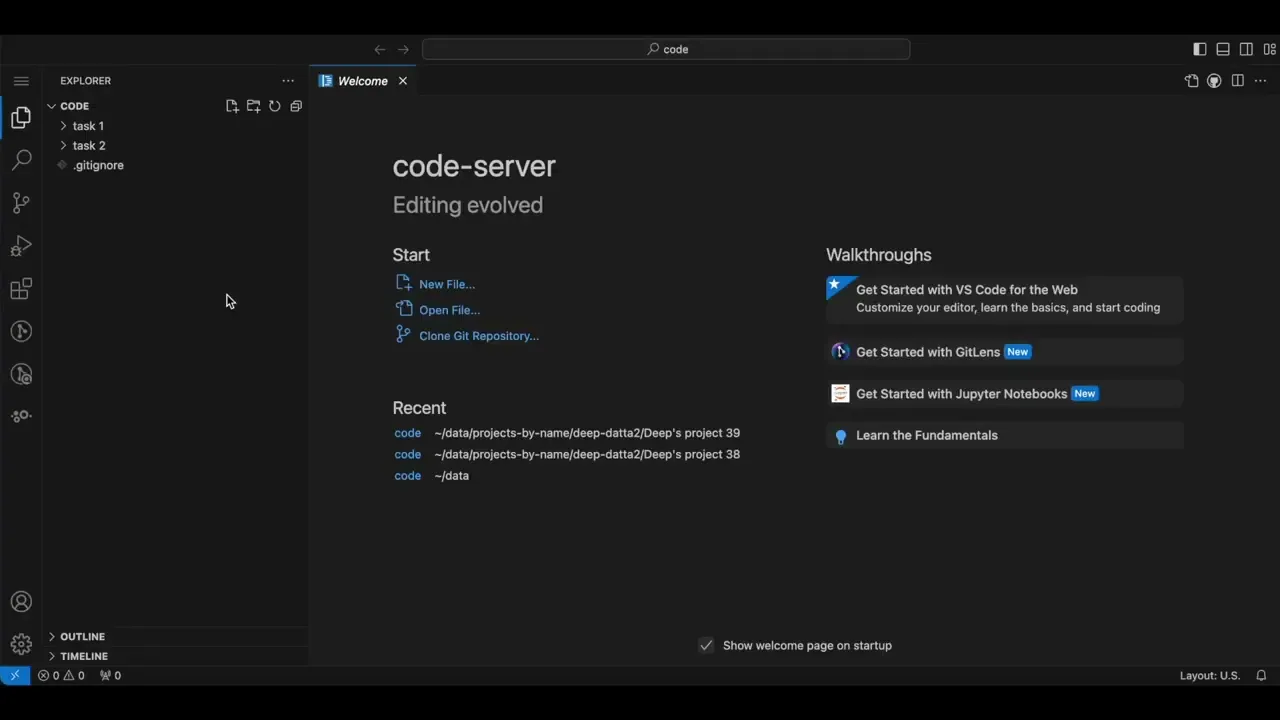Open the customize layout icon
Viewport: 1280px width, 720px height.
coord(1270,49)
